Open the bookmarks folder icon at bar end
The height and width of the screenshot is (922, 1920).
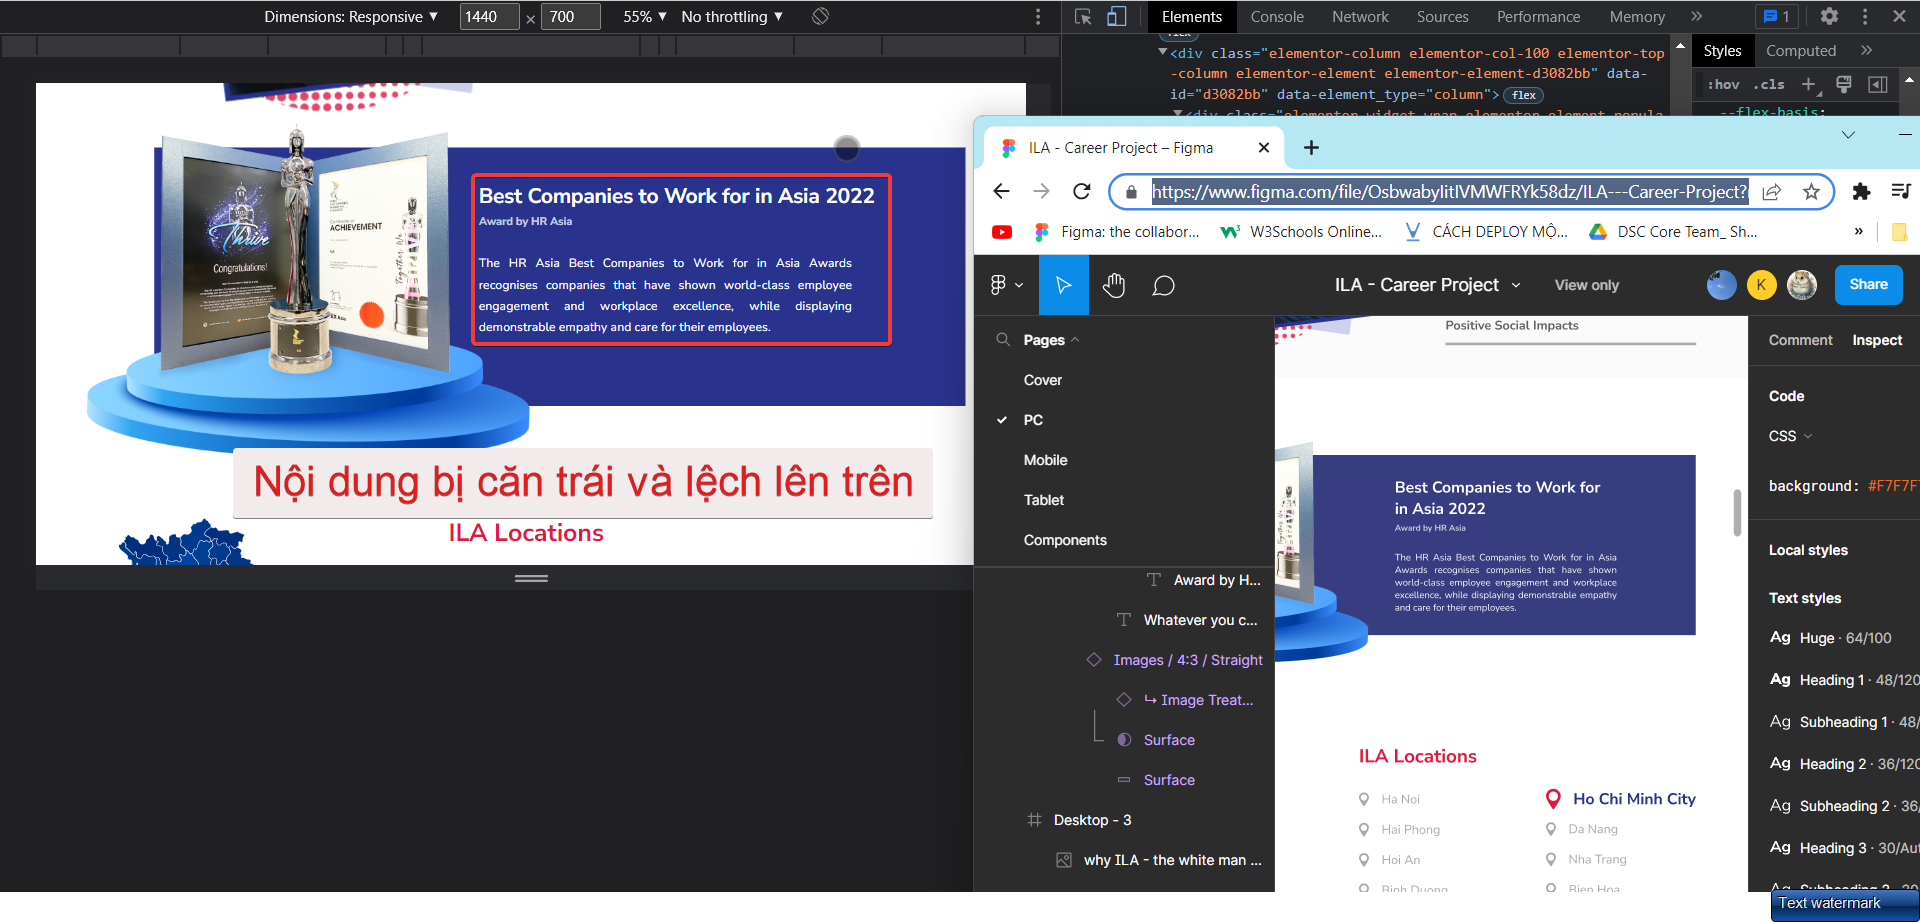click(1900, 232)
